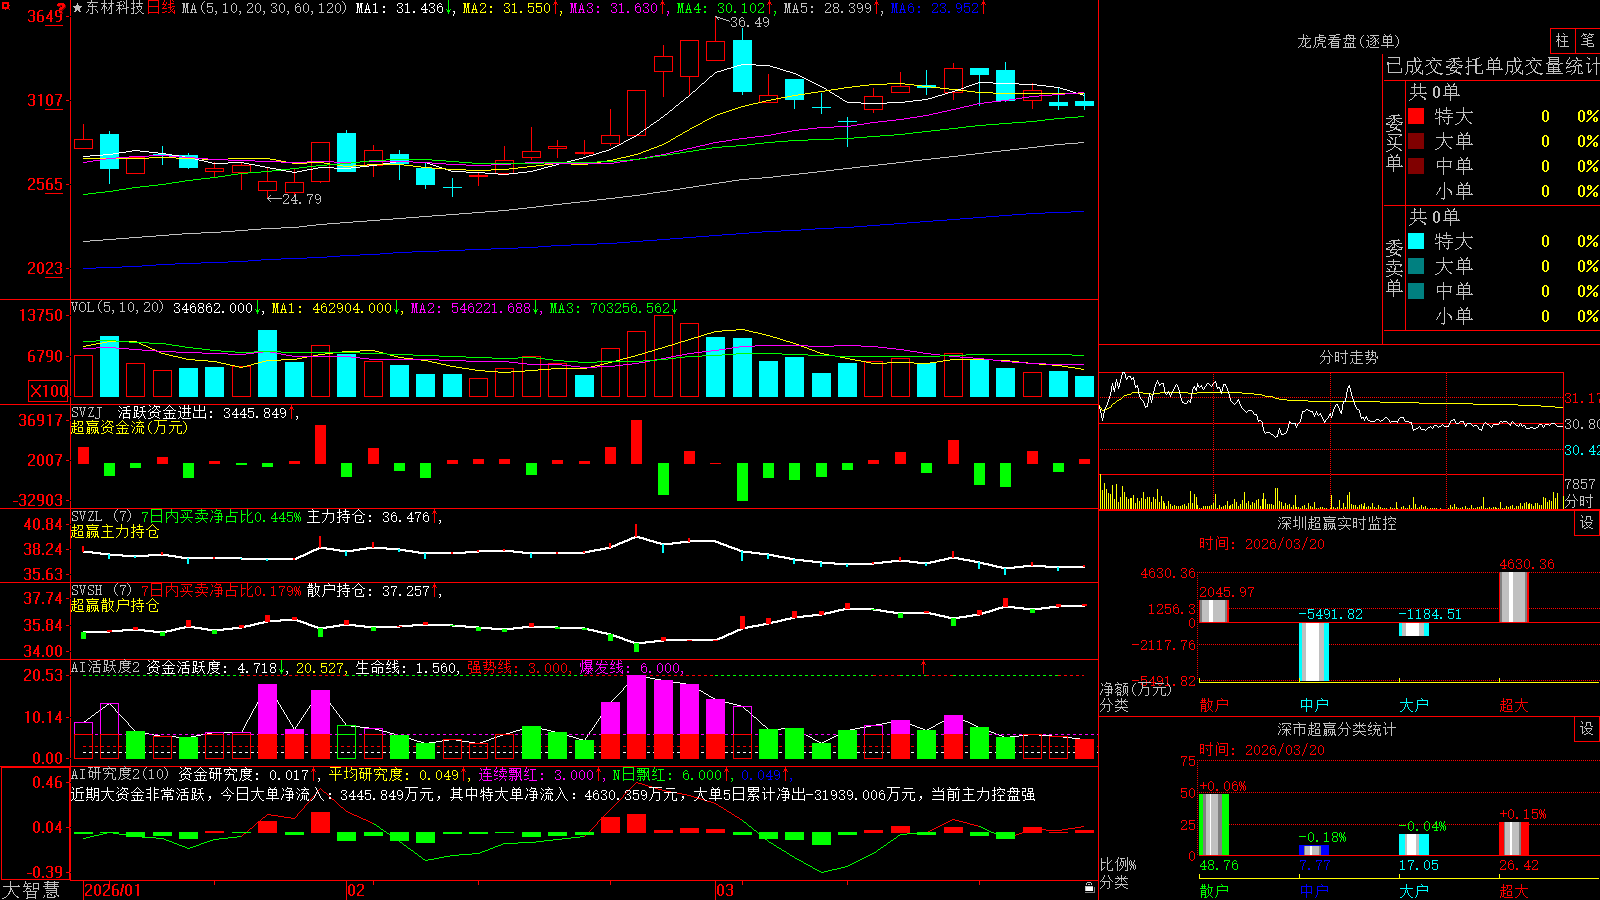Click the 大智慧 logo at bottom left
Screen dimensions: 1600x900
pos(31,890)
